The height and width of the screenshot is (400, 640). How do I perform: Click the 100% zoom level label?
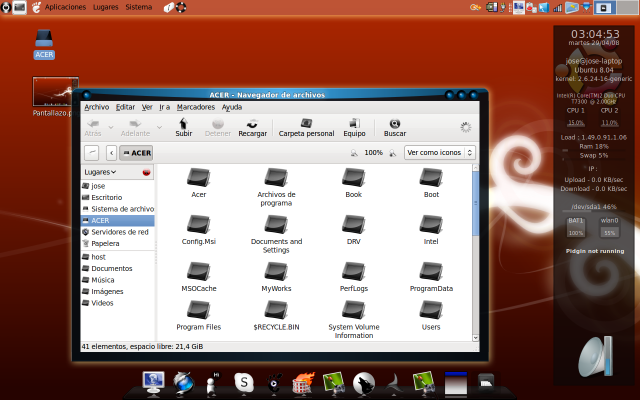(x=373, y=153)
